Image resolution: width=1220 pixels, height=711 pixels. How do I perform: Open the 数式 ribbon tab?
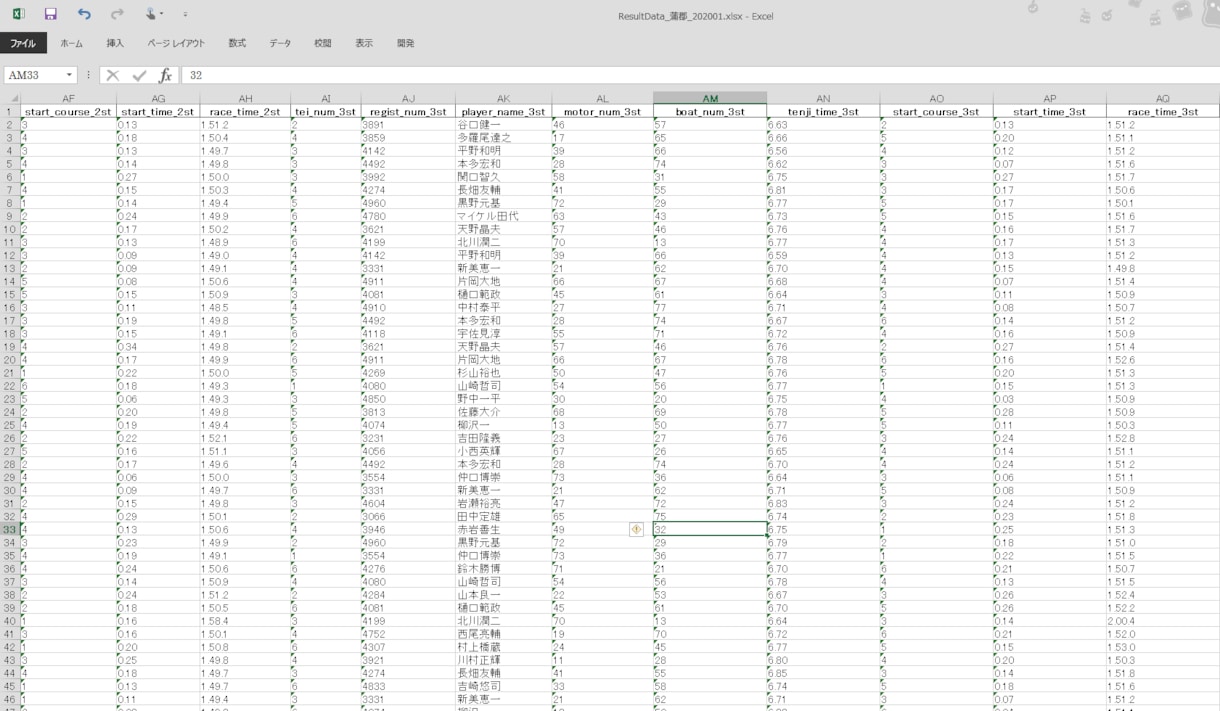coord(237,44)
